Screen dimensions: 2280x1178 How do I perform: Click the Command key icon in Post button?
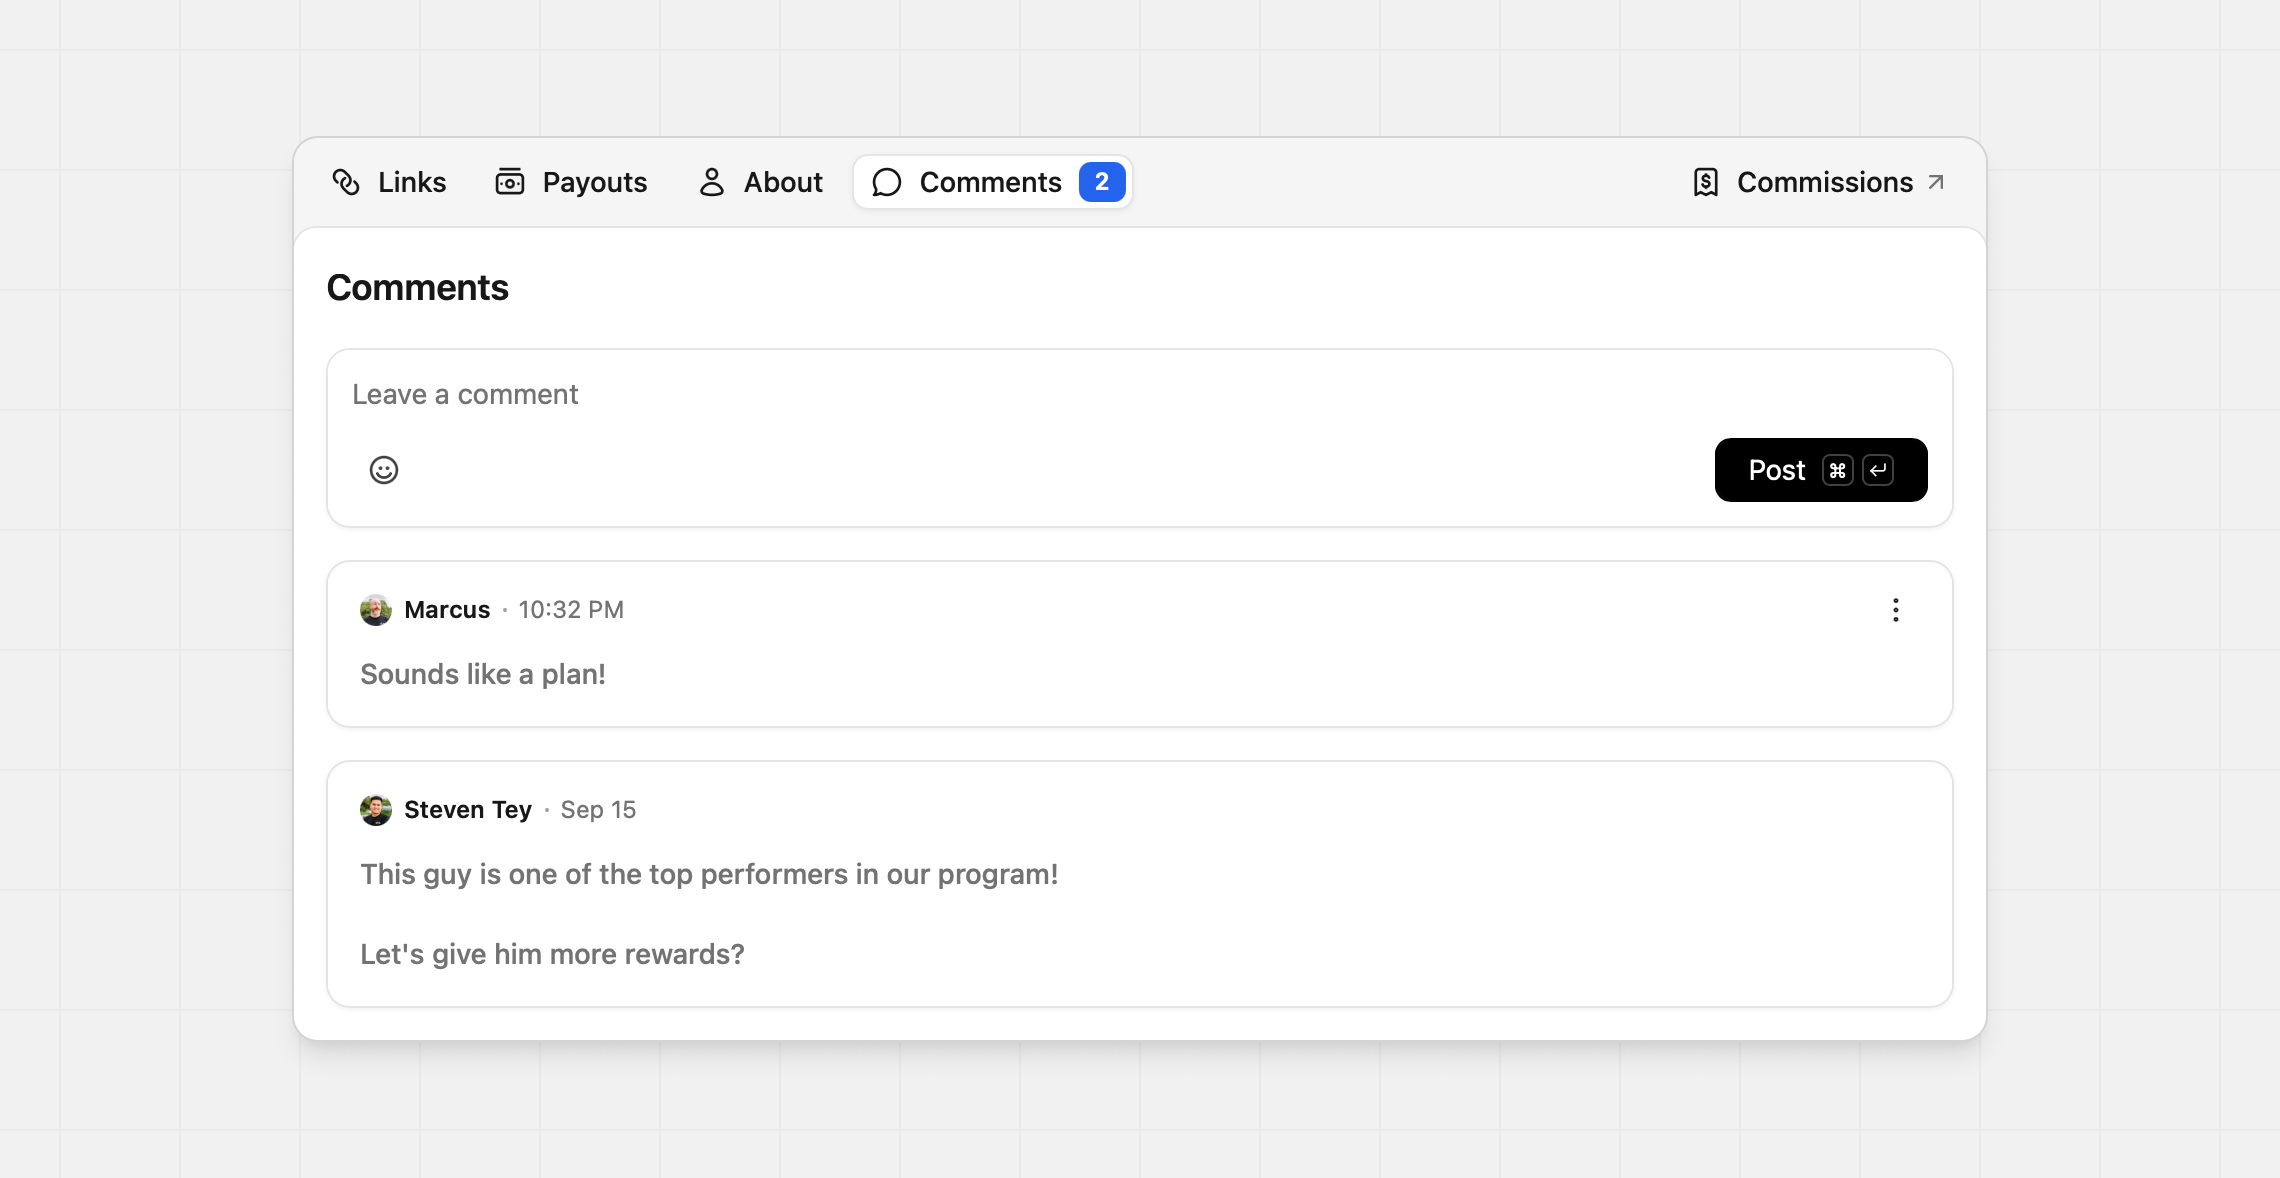point(1837,470)
